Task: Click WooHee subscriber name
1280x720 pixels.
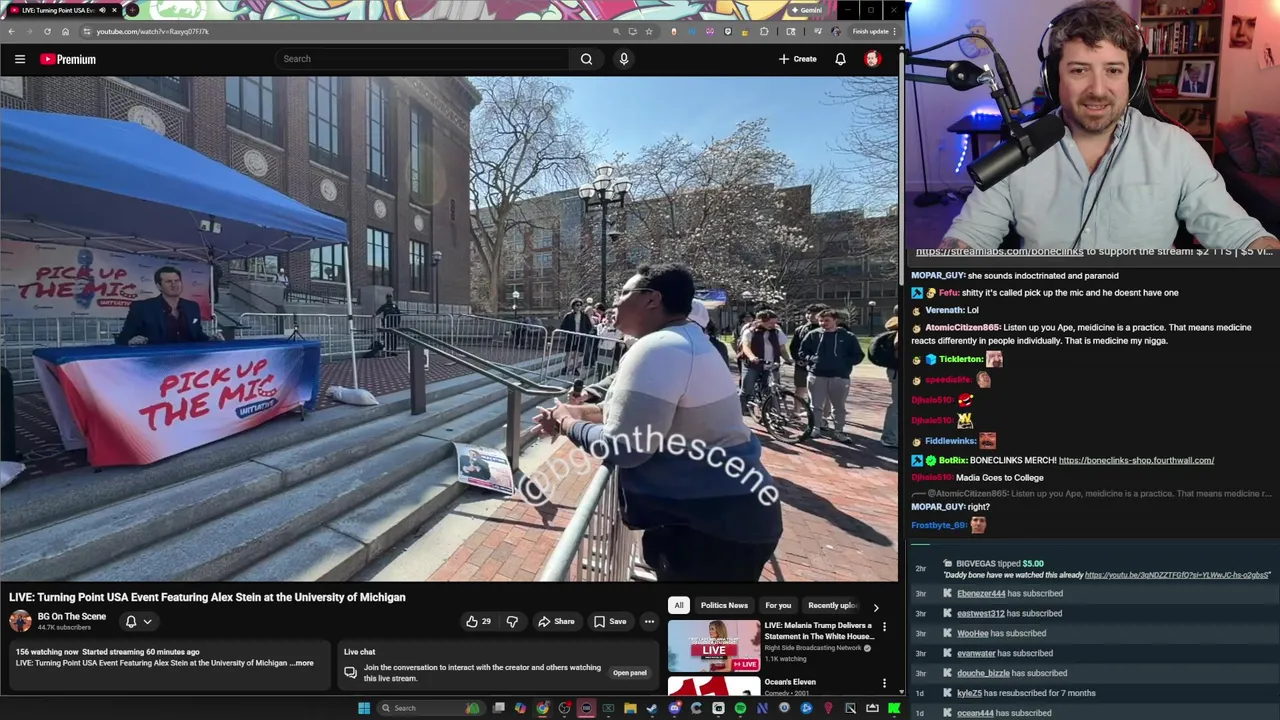Action: 972,634
